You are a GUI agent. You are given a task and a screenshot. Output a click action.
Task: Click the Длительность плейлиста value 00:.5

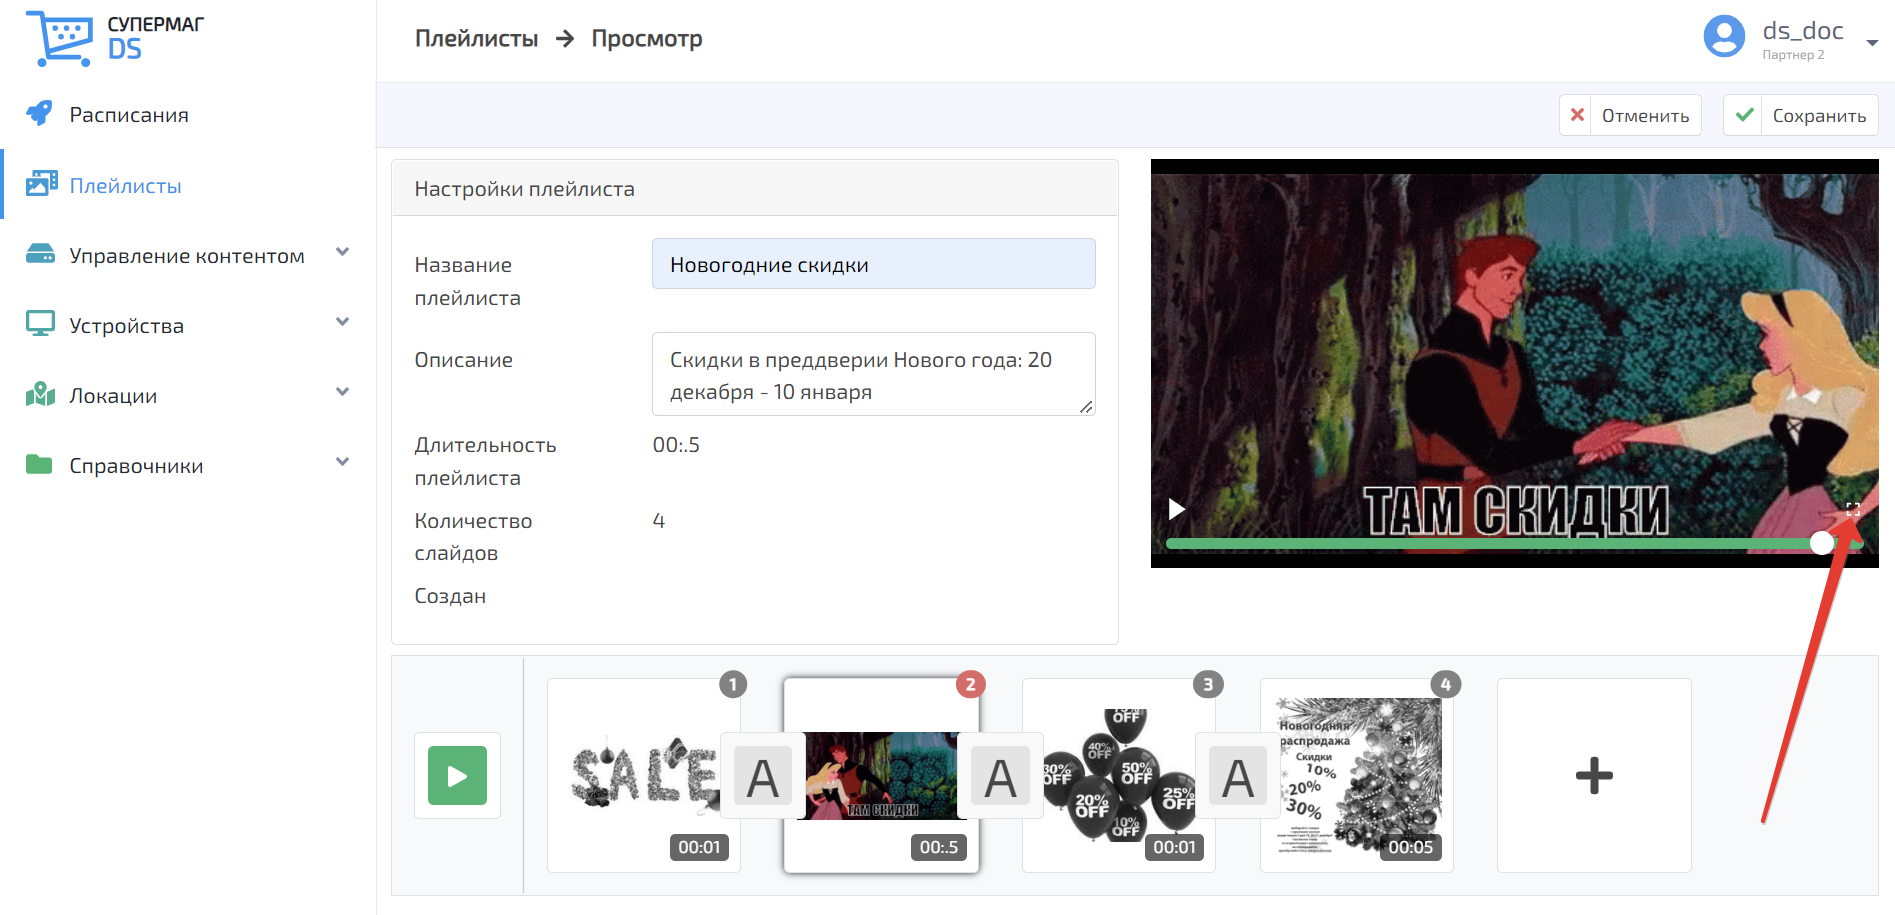tap(676, 445)
